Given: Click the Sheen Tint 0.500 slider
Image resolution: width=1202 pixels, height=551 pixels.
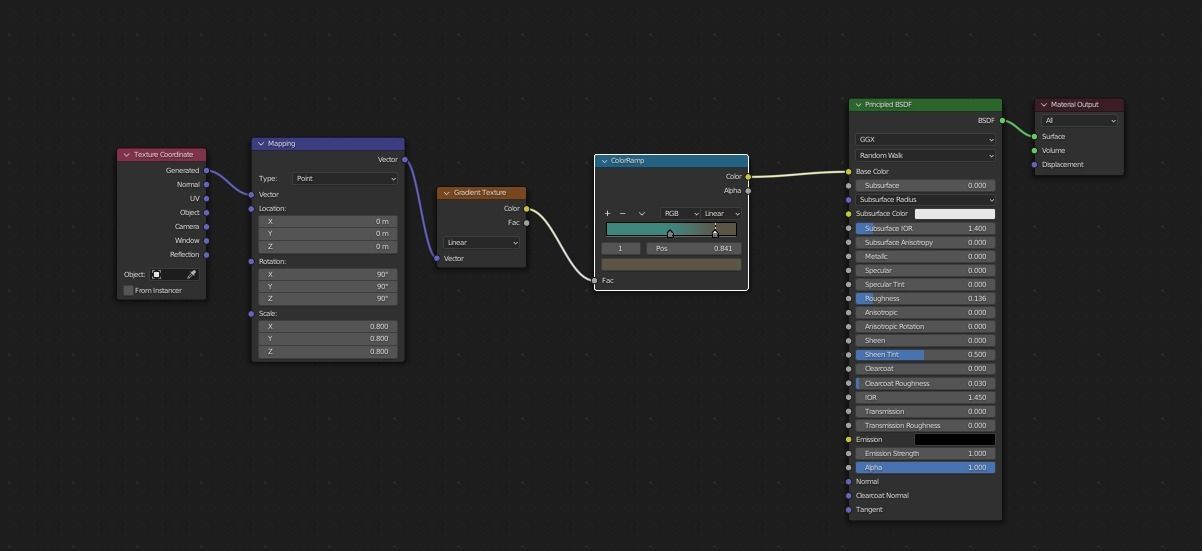Looking at the screenshot, I should click(925, 354).
